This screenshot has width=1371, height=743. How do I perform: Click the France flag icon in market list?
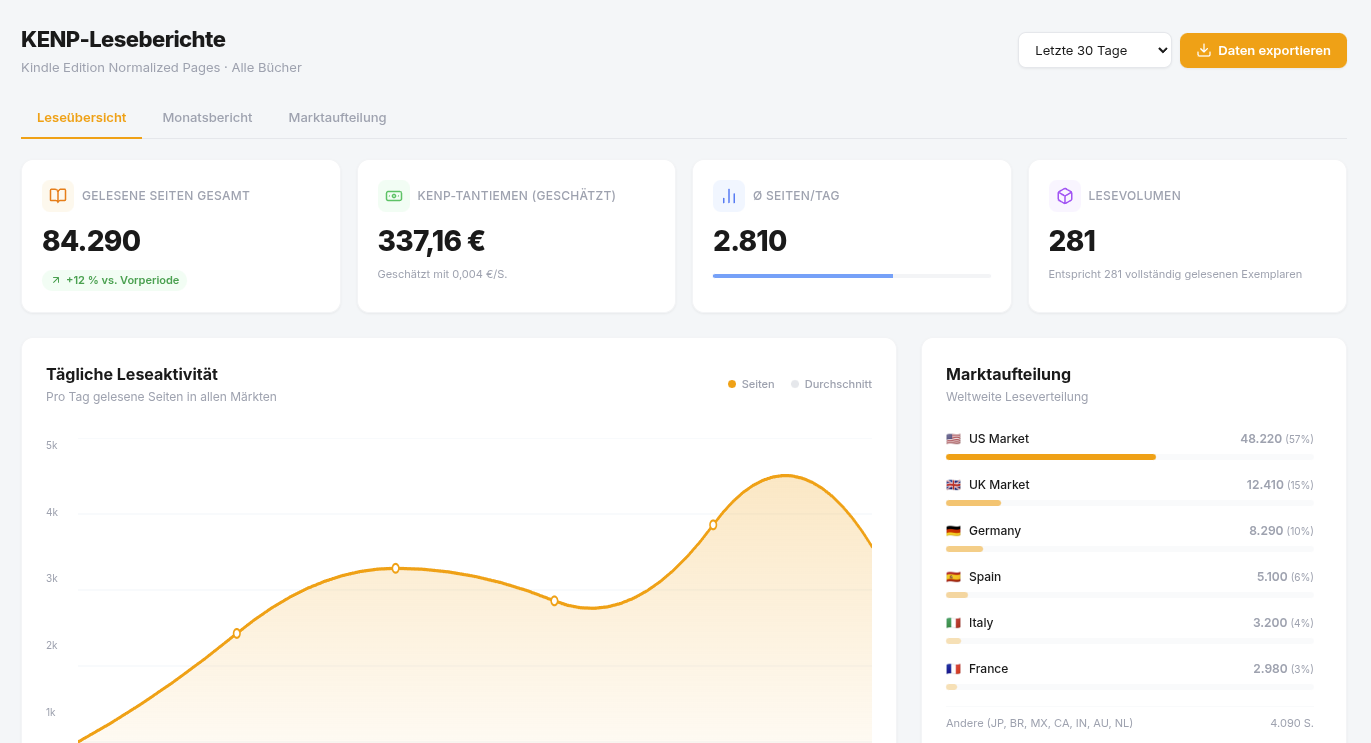953,669
